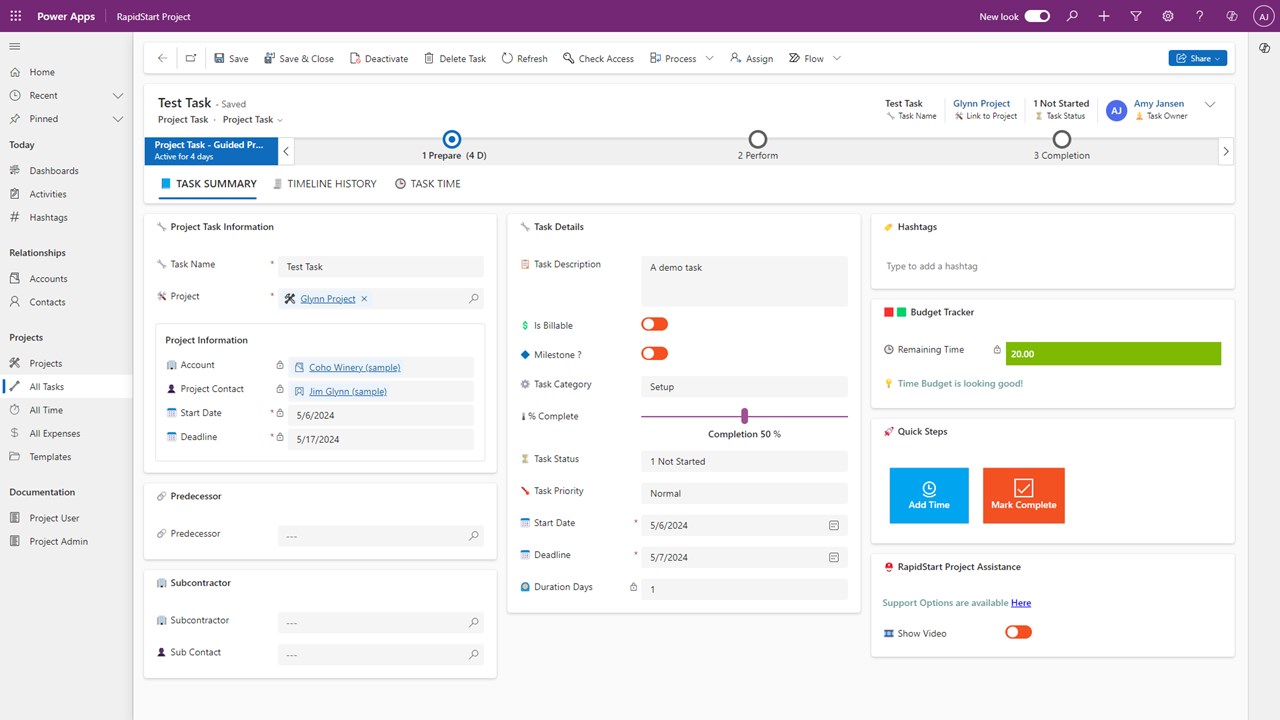1280x720 pixels.
Task: Go to next process stage chevron
Action: click(1226, 151)
